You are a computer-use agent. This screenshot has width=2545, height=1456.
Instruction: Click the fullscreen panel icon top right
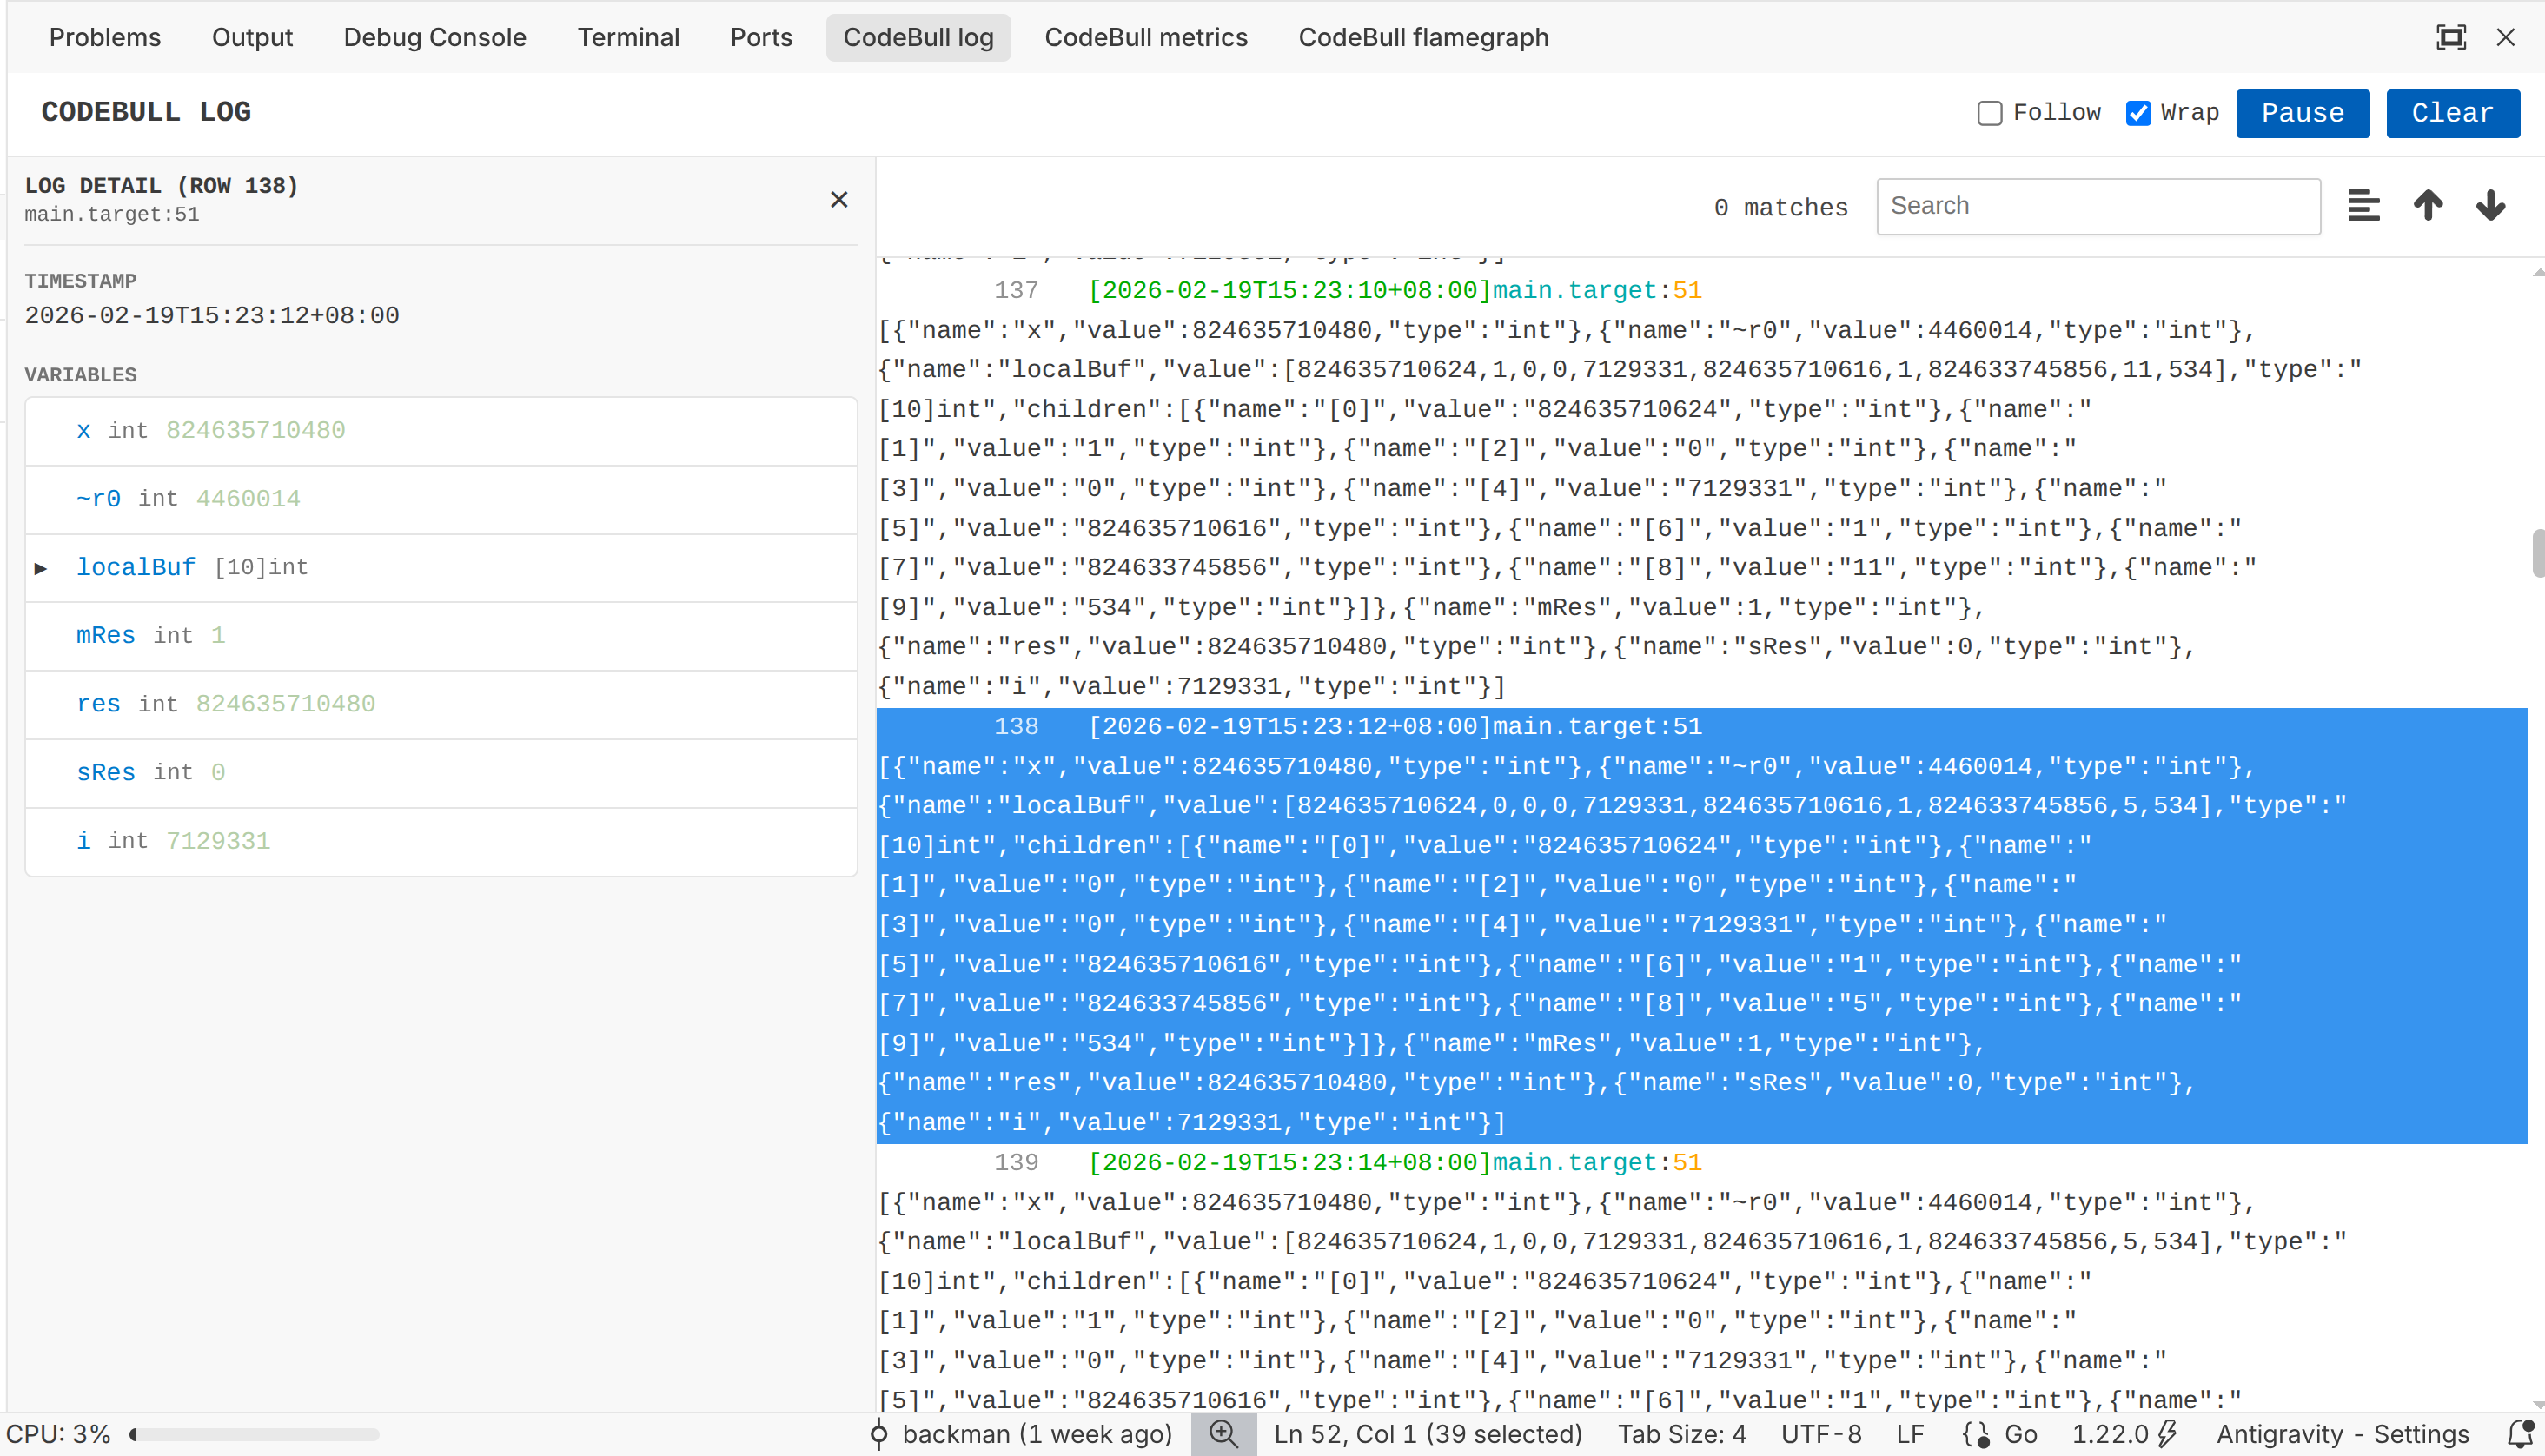coord(2450,37)
